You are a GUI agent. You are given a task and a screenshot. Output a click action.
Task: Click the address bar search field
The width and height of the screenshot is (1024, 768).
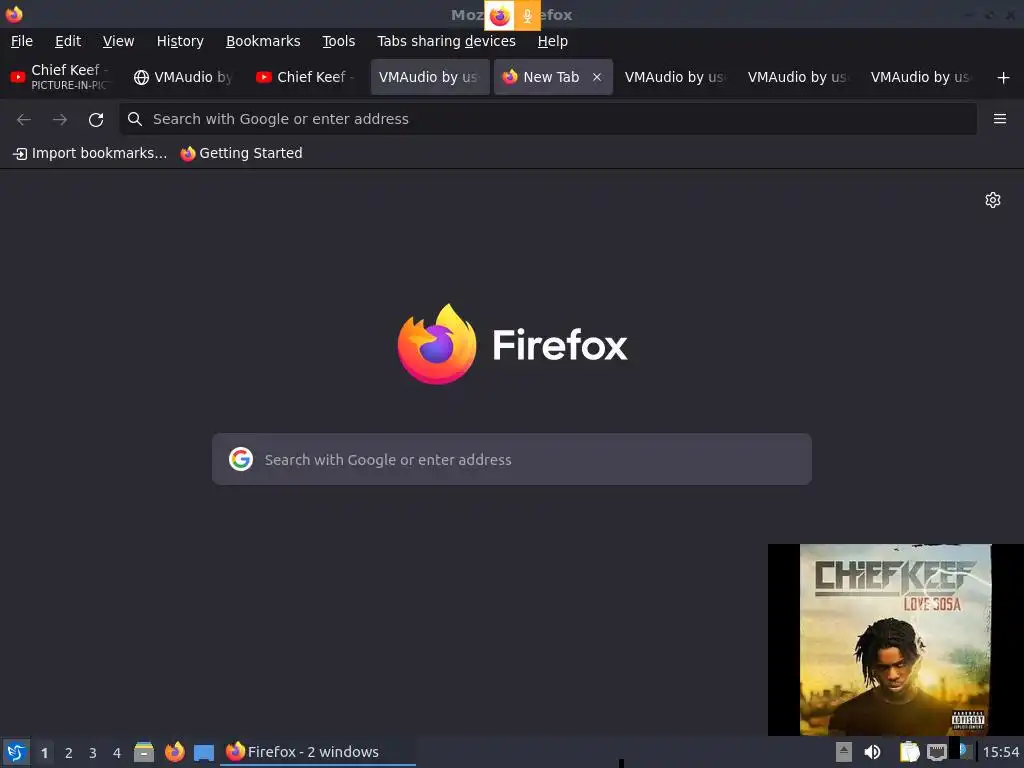548,119
